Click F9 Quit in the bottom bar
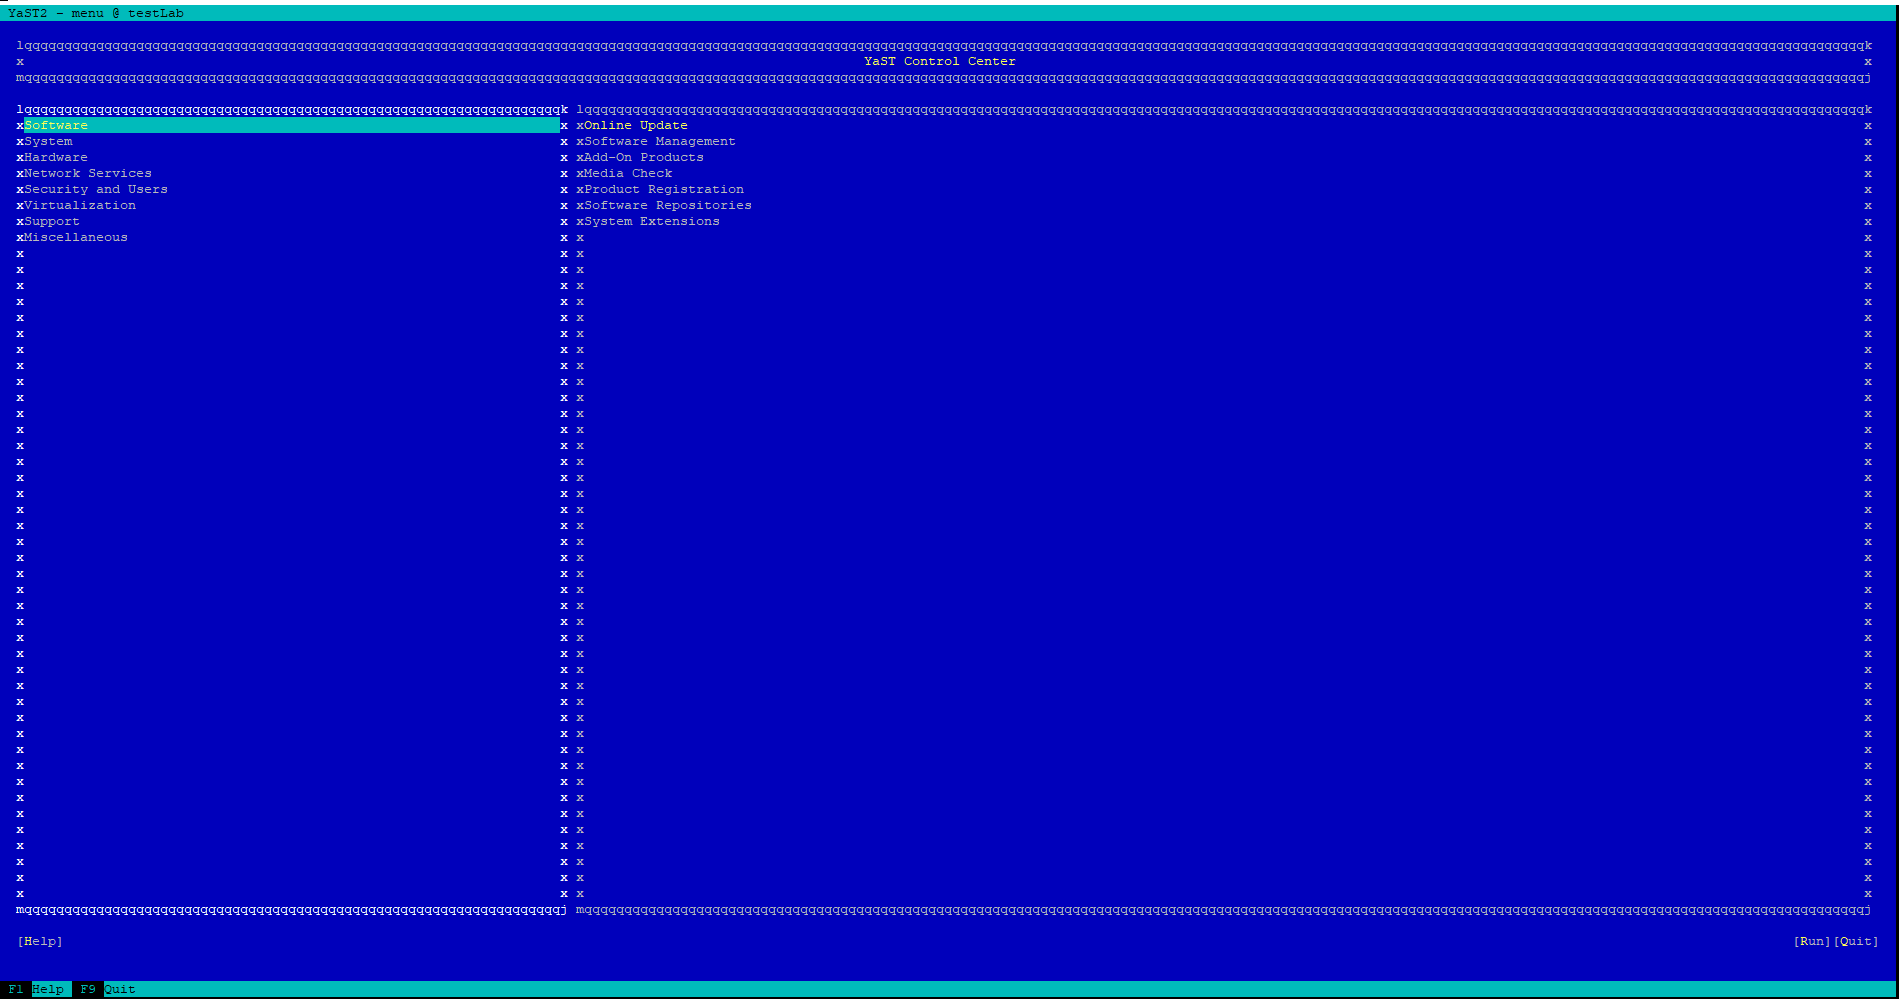 click(x=108, y=990)
